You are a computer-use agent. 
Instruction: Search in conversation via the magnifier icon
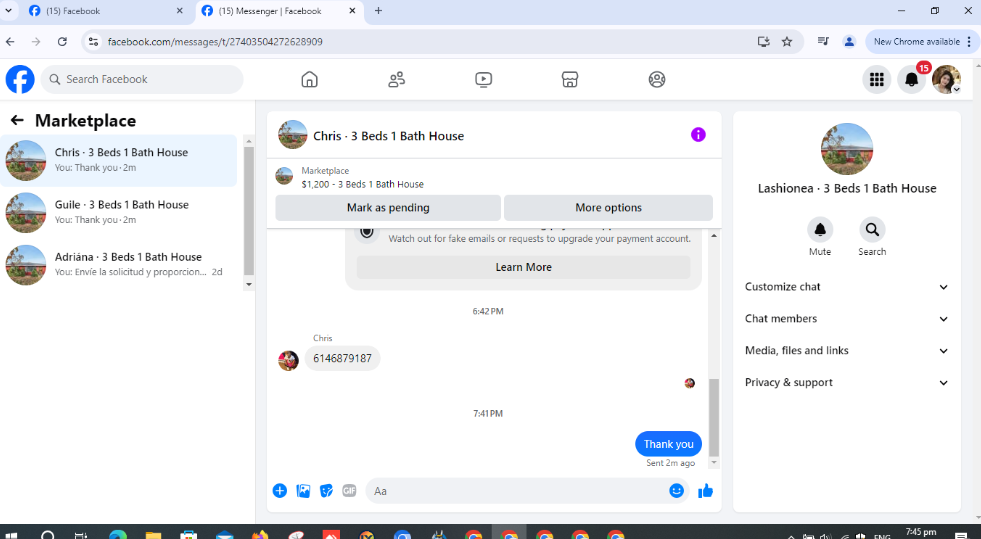(x=872, y=229)
